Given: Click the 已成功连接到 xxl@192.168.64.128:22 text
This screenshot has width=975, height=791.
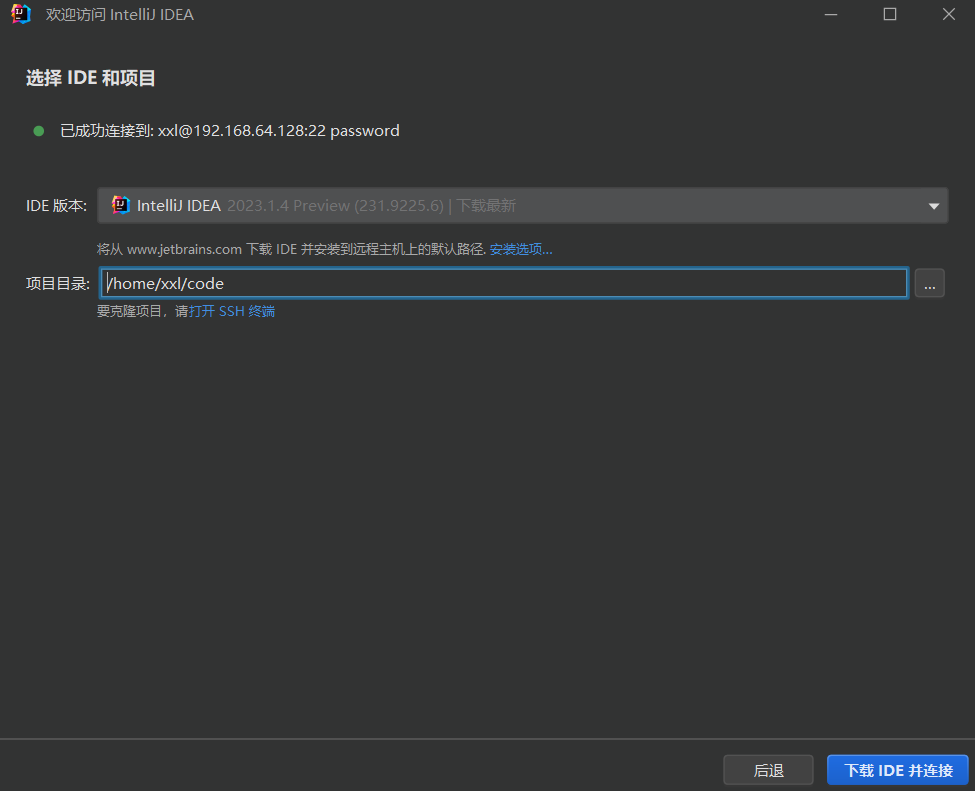Looking at the screenshot, I should (x=229, y=131).
